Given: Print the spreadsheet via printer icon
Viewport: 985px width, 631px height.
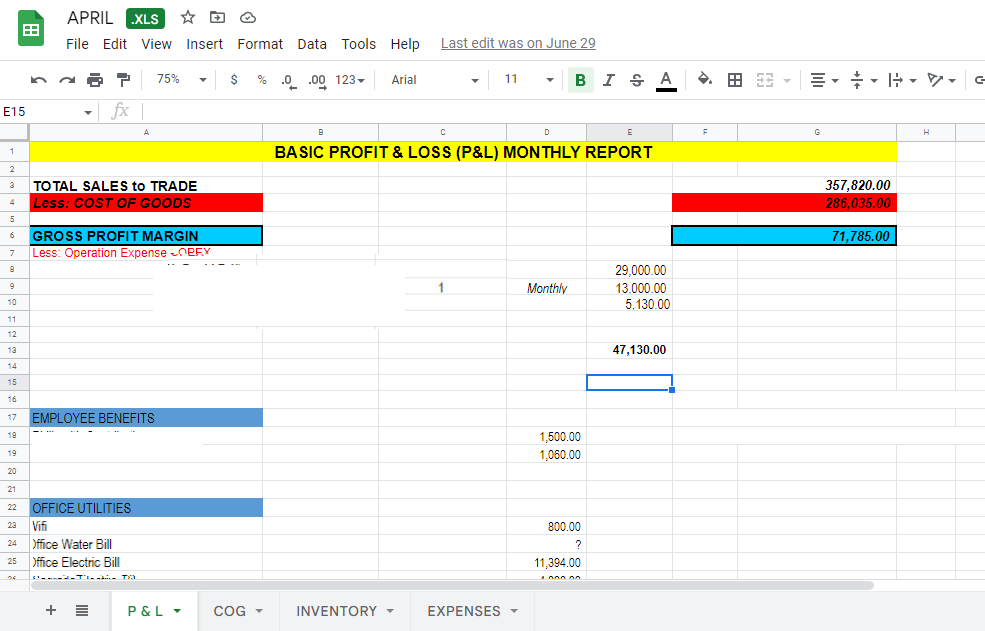Looking at the screenshot, I should (x=95, y=80).
